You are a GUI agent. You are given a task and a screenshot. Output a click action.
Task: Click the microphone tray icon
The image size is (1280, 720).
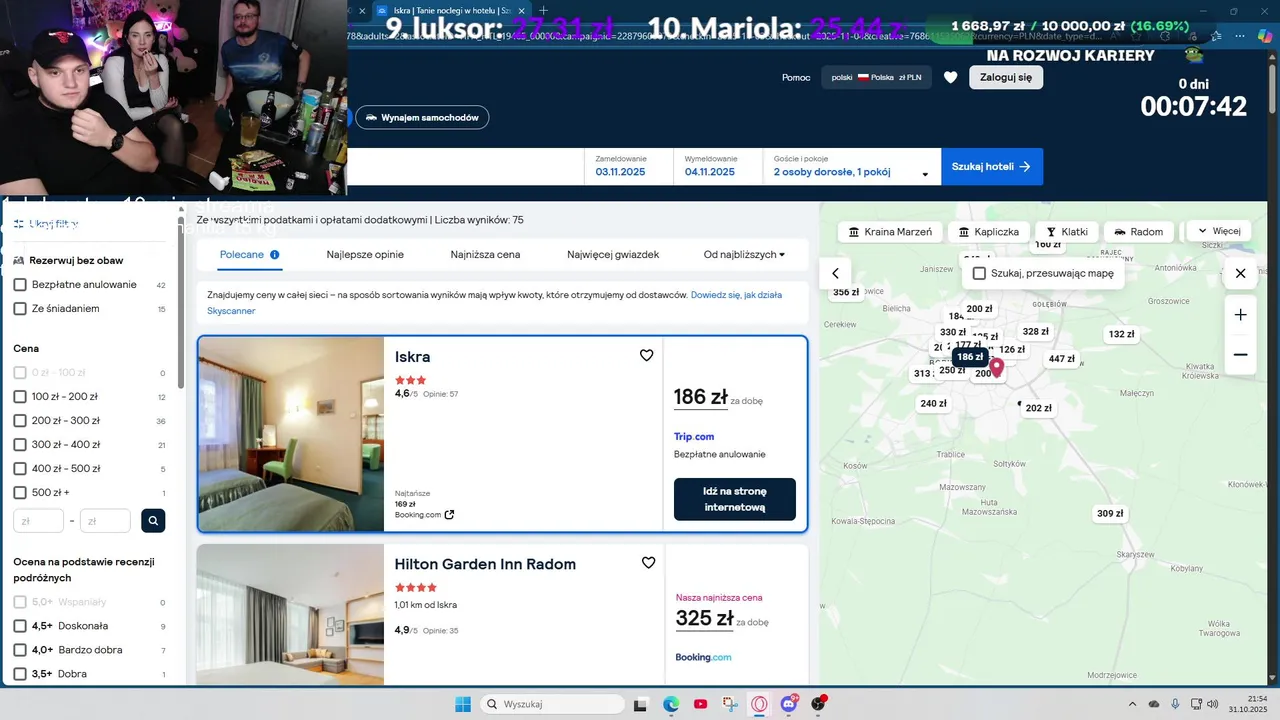[1175, 704]
